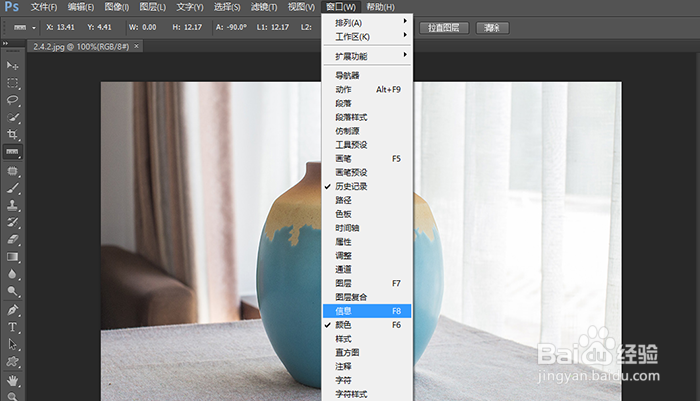Open the 帮助(H) menu

click(380, 7)
